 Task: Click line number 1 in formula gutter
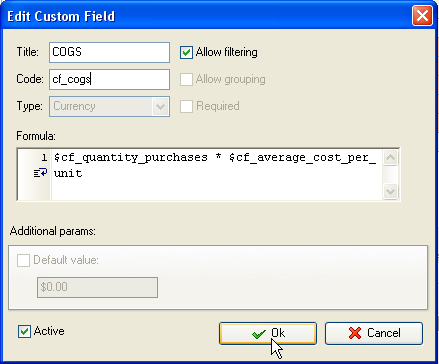pyautogui.click(x=44, y=157)
